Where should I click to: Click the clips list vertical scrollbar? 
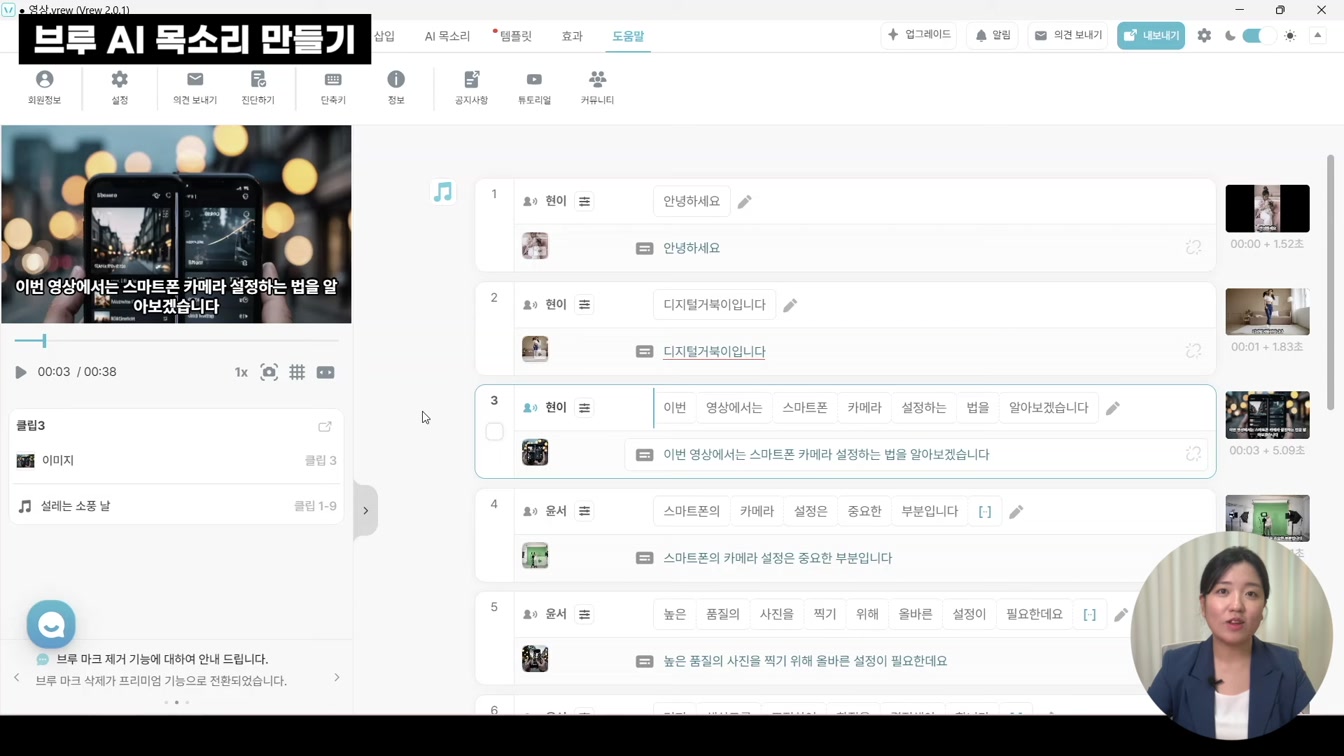point(1330,282)
